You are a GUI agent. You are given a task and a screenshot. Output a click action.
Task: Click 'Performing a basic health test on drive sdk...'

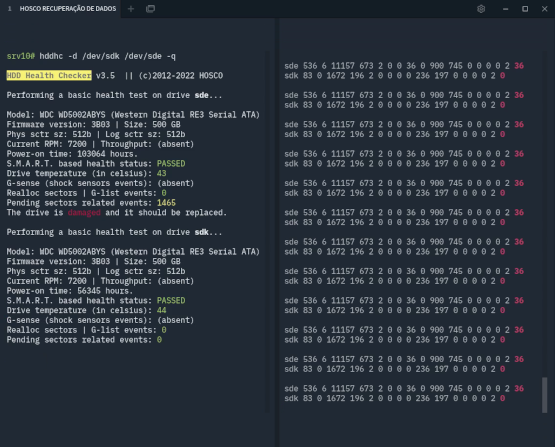[114, 232]
